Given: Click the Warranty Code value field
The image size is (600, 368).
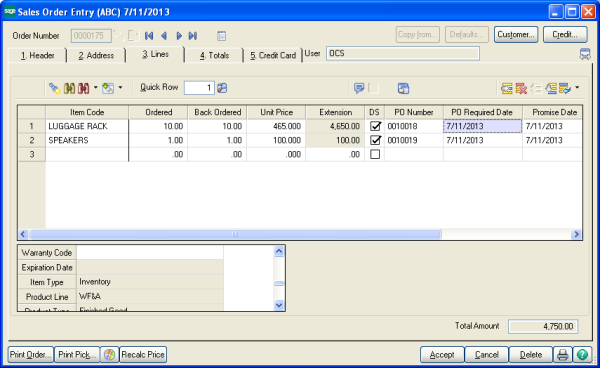Looking at the screenshot, I should pos(150,252).
